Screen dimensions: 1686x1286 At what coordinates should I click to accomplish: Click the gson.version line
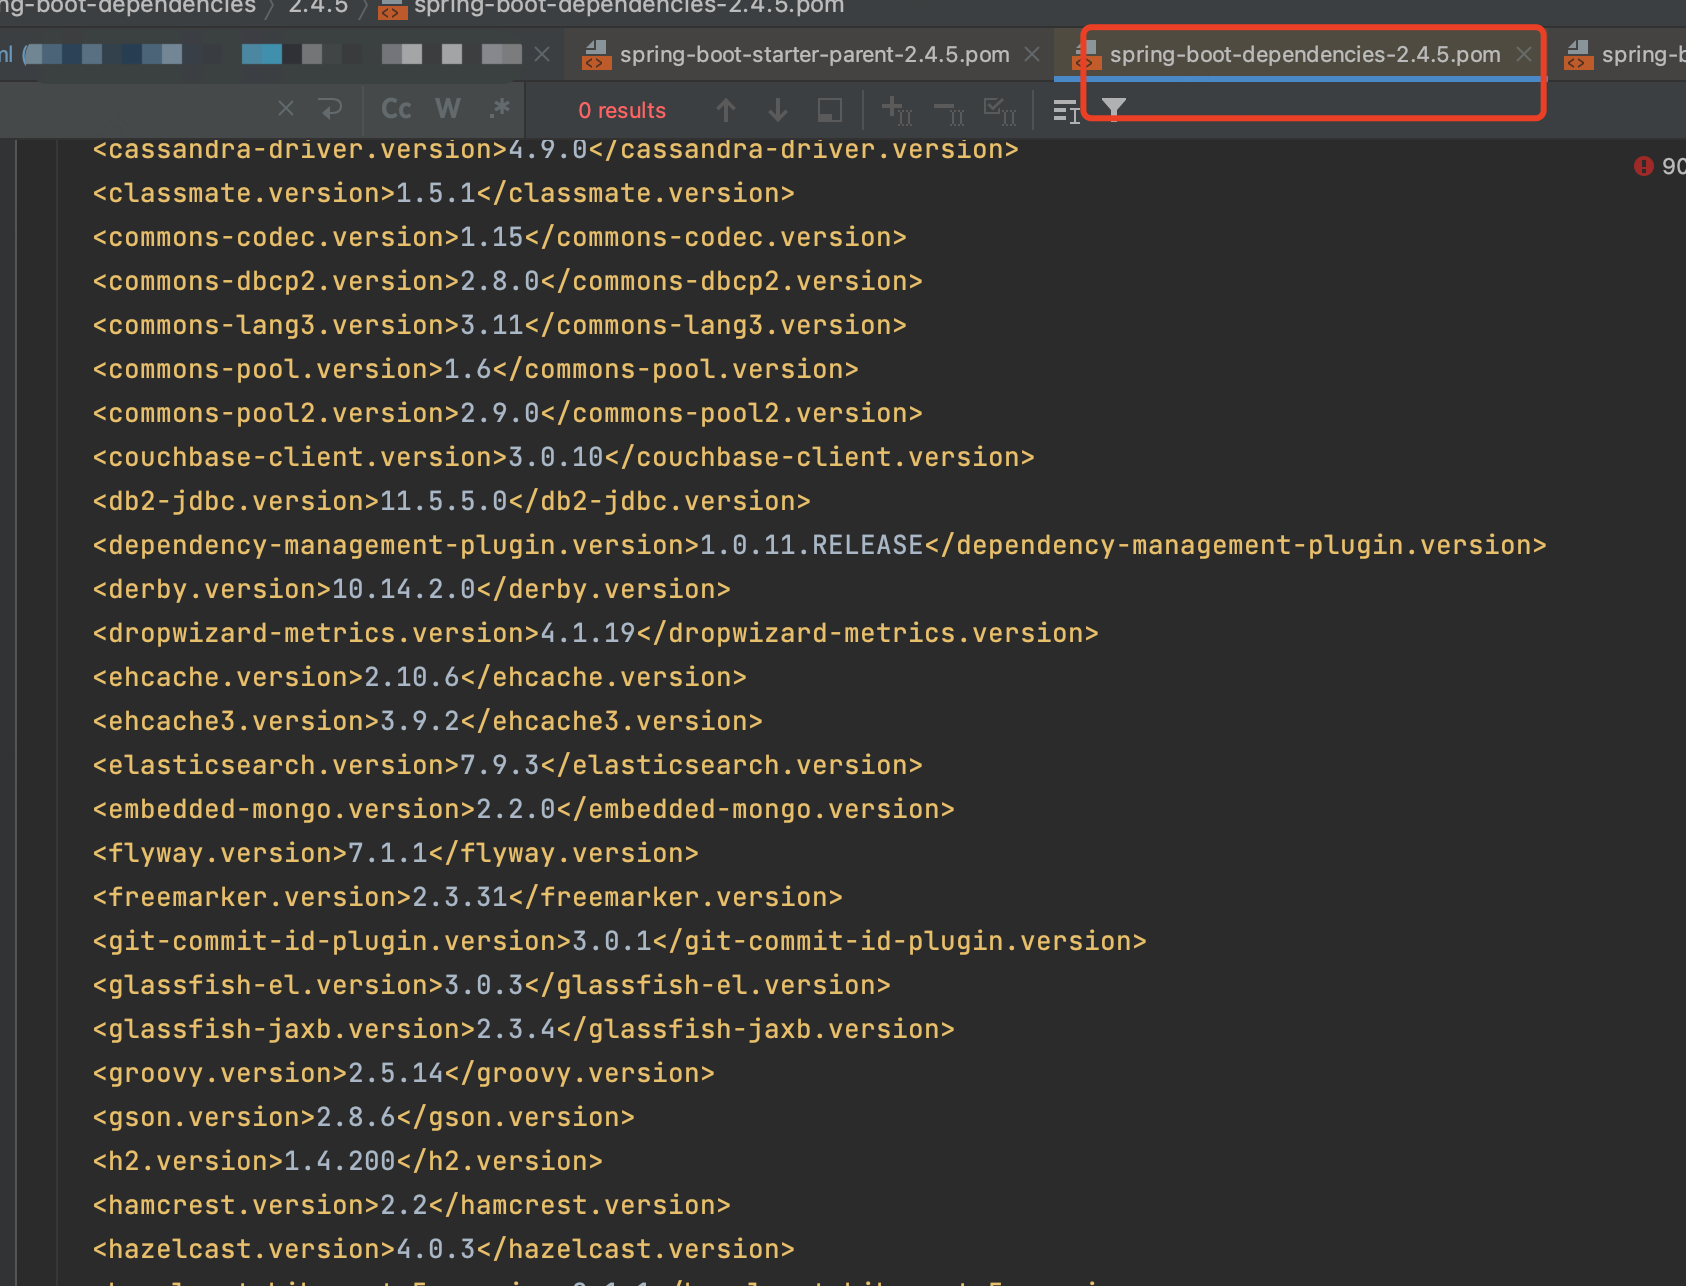coord(364,1117)
